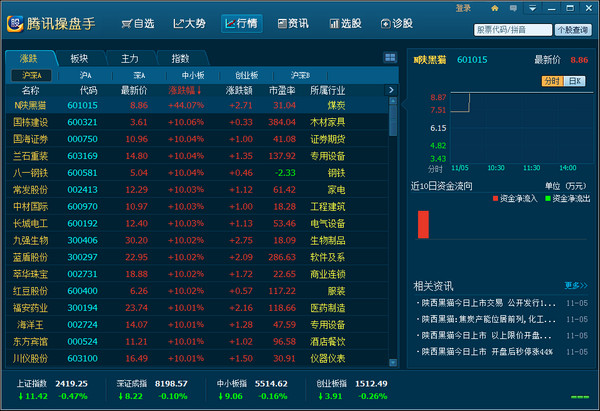
Task: Click the stock list scrollbar thumb
Action: [x=393, y=120]
